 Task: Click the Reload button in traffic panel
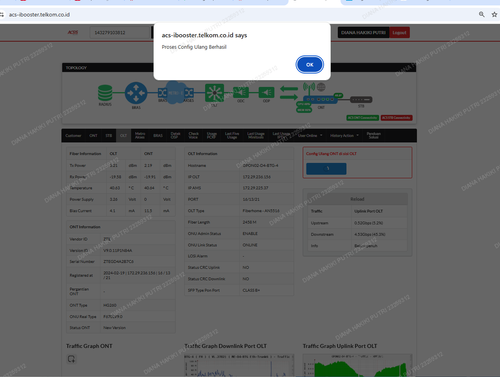click(x=357, y=199)
